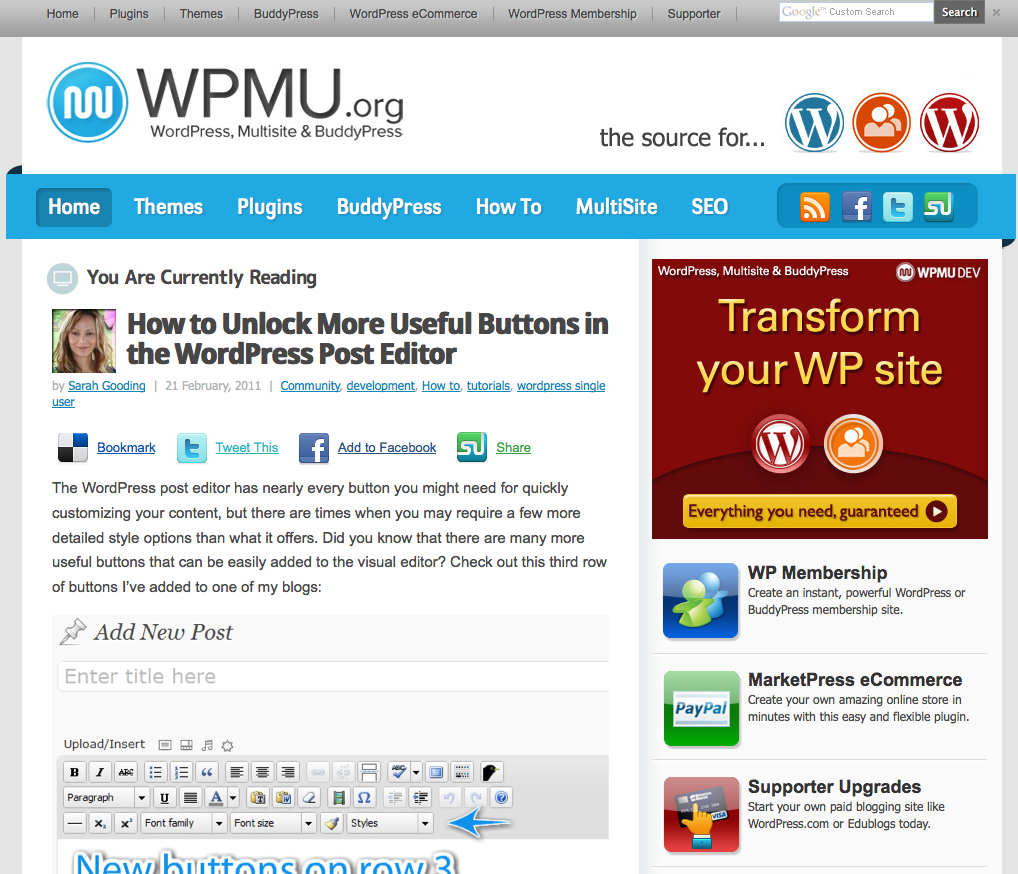
Task: Click the Twitter icon in the blue bar
Action: coord(898,207)
